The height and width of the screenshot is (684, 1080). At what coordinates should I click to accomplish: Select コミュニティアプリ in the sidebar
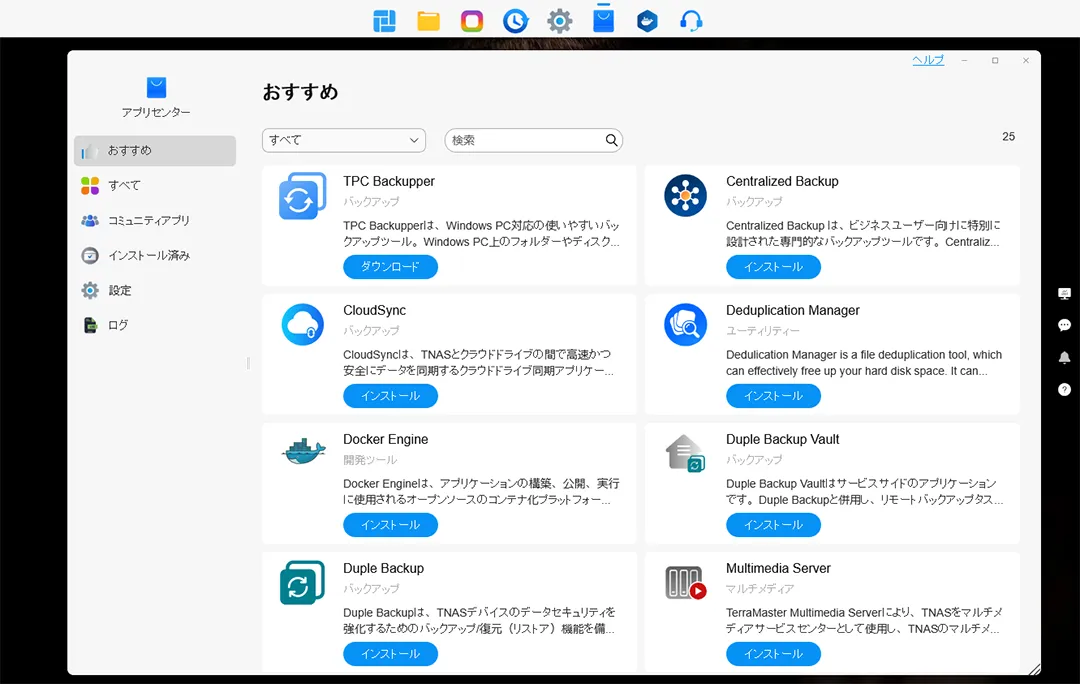pos(148,220)
